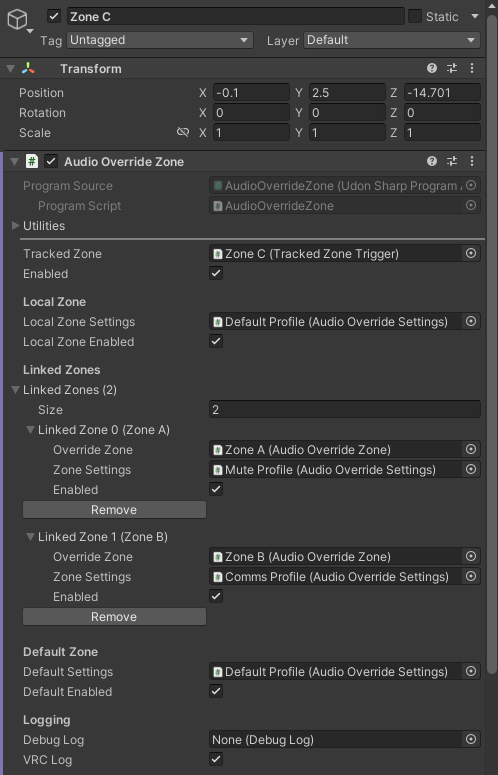Open object picker for Tracked Zone field
The height and width of the screenshot is (775, 498).
tap(471, 254)
